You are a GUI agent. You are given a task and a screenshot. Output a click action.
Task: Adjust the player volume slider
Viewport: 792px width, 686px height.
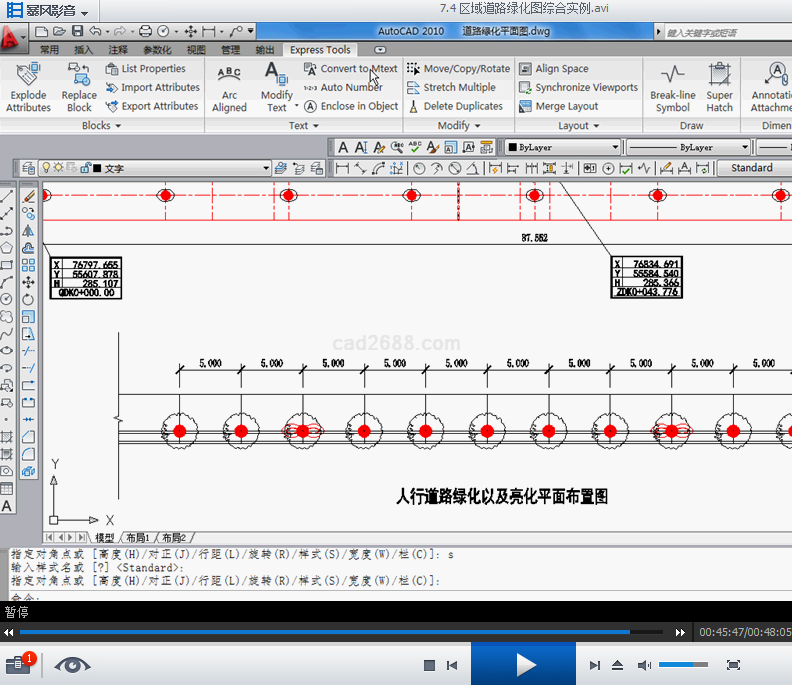683,665
